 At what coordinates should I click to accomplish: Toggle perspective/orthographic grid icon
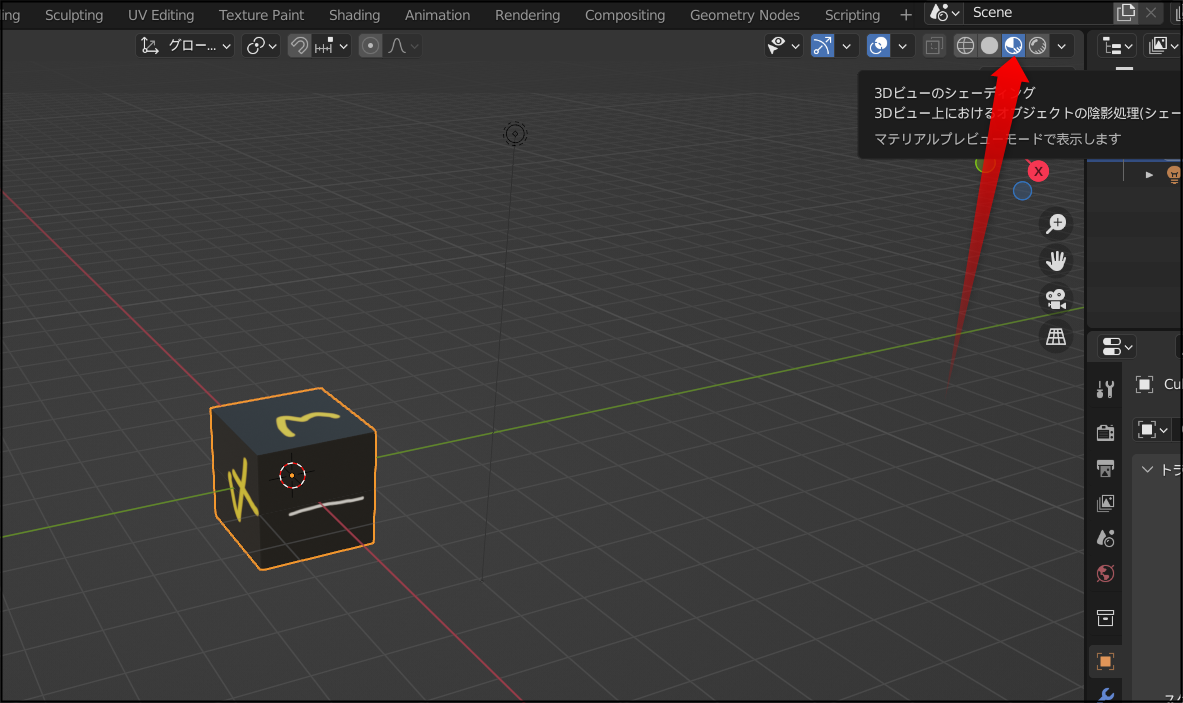pyautogui.click(x=1055, y=336)
